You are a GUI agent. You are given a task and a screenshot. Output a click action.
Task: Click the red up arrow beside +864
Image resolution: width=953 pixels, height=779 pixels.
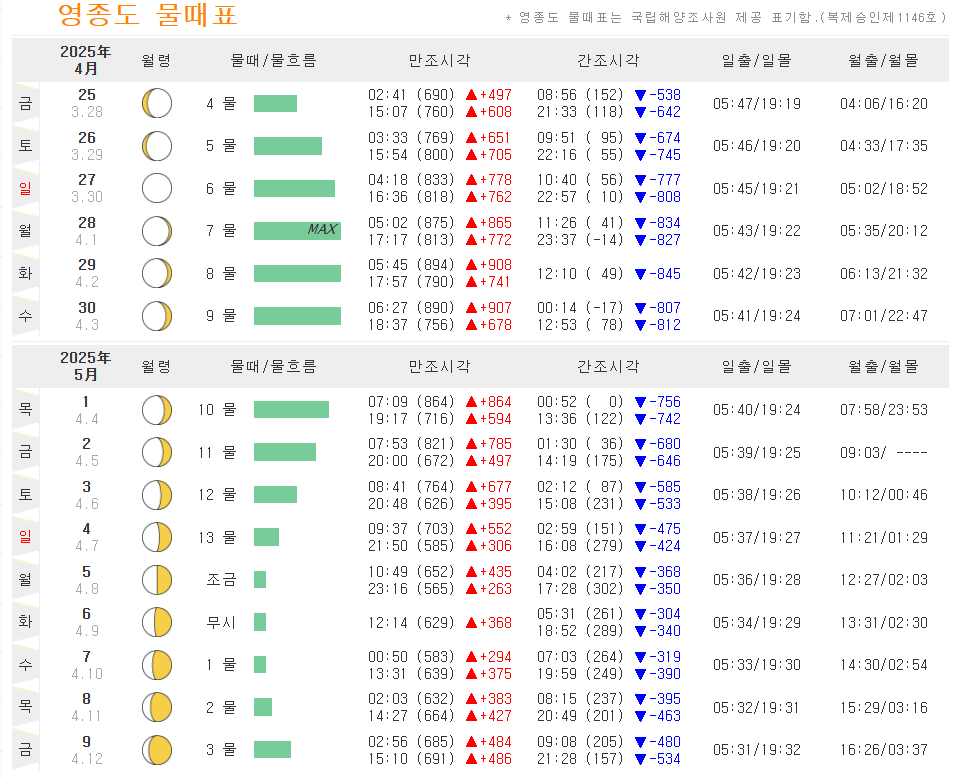tap(472, 402)
